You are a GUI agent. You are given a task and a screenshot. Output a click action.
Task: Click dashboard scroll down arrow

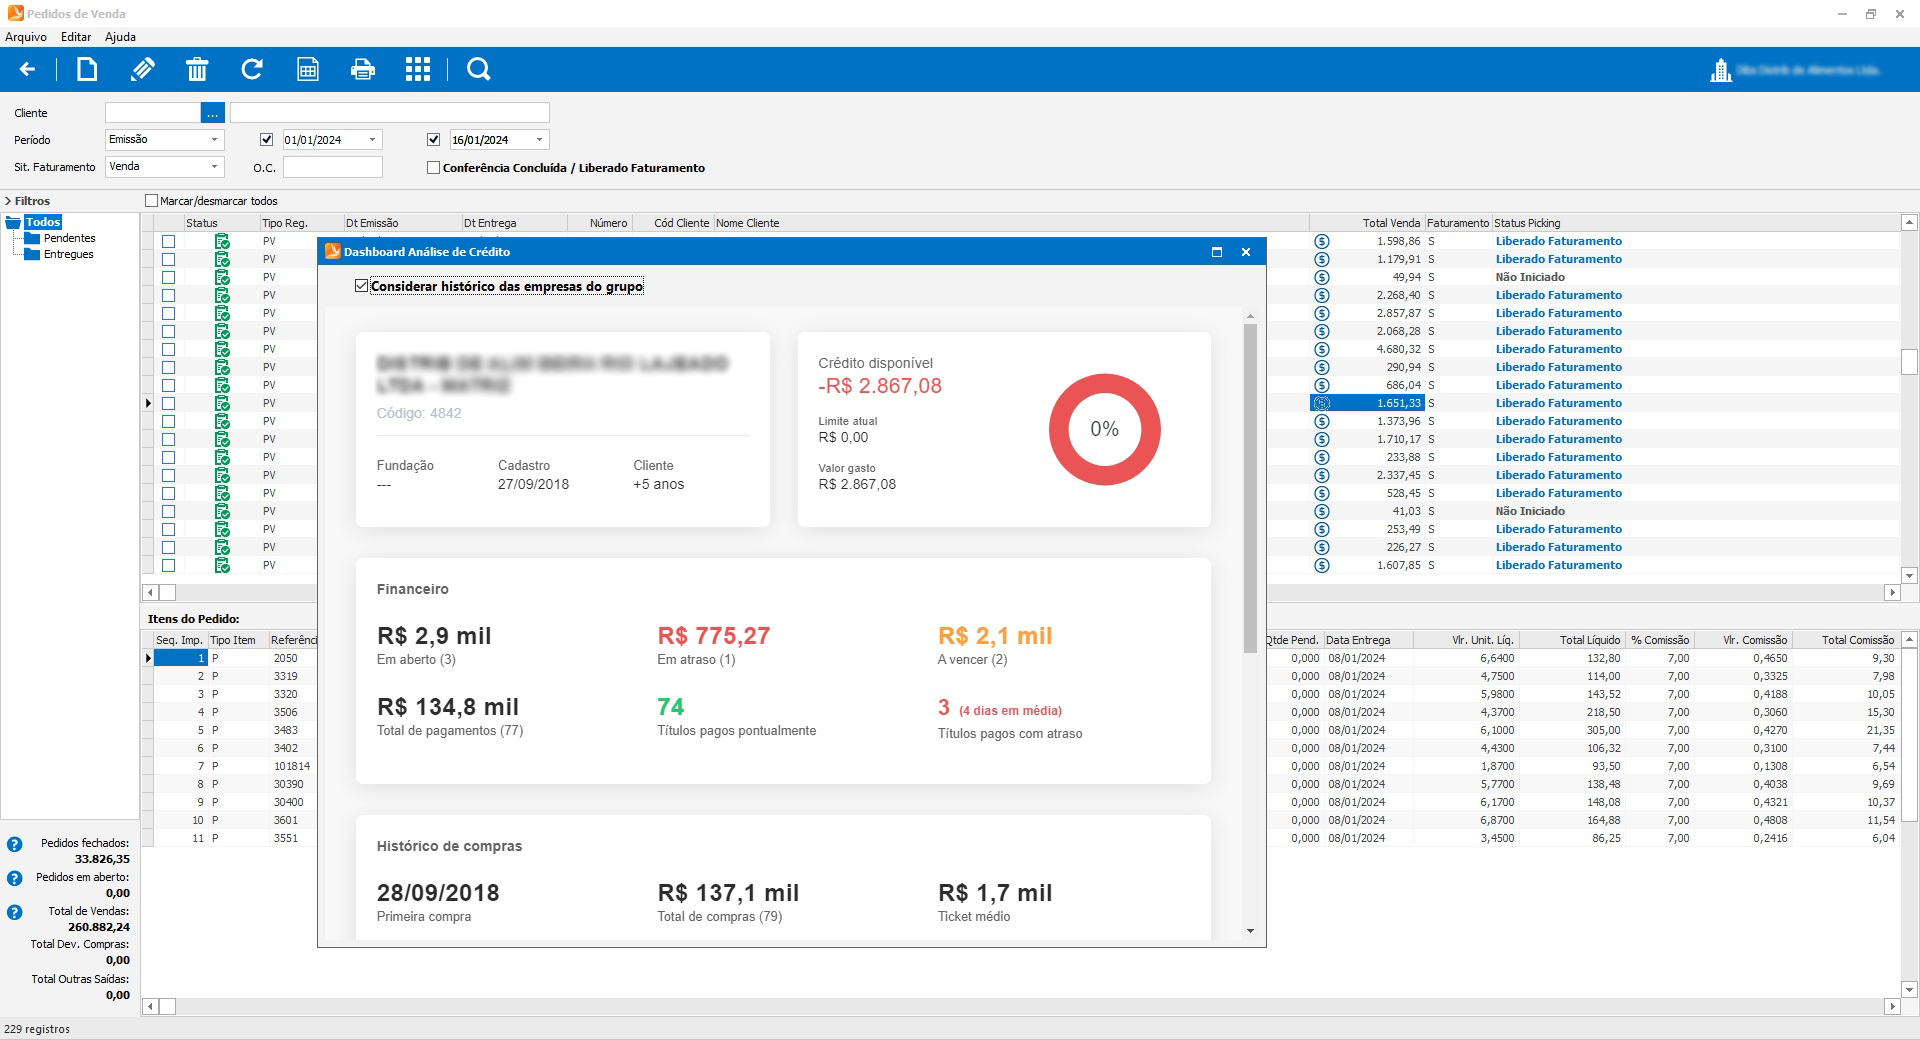coord(1250,931)
